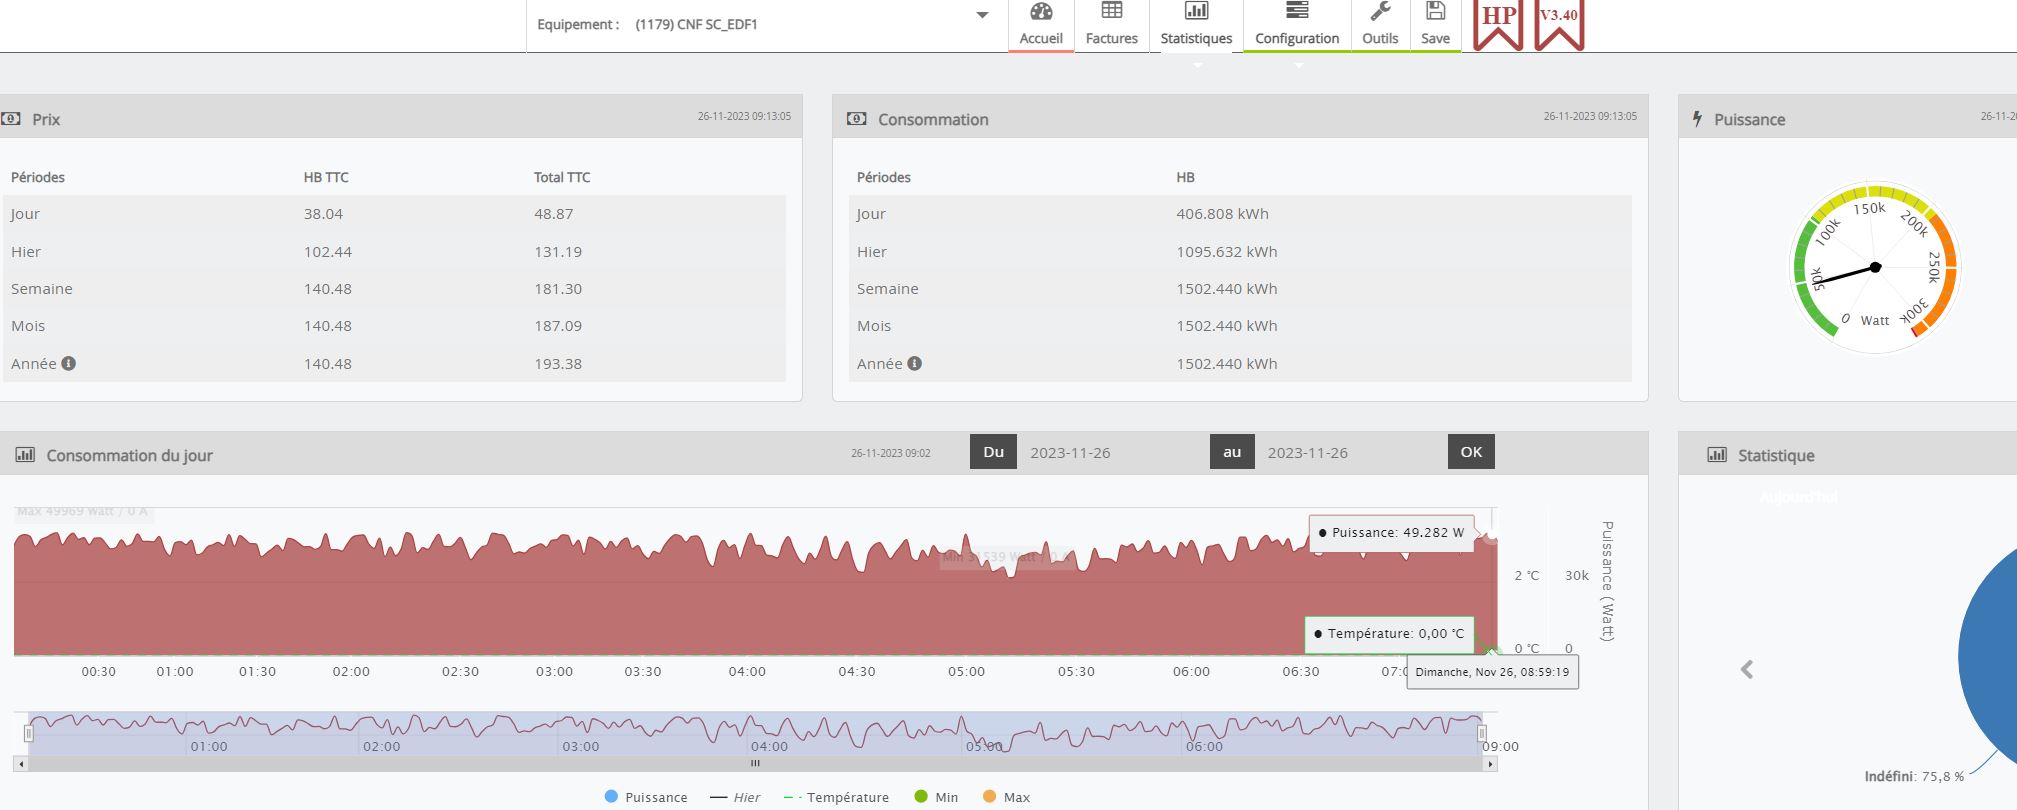Click the previous chevron in Statistique panel
This screenshot has width=2017, height=810.
click(x=1747, y=670)
